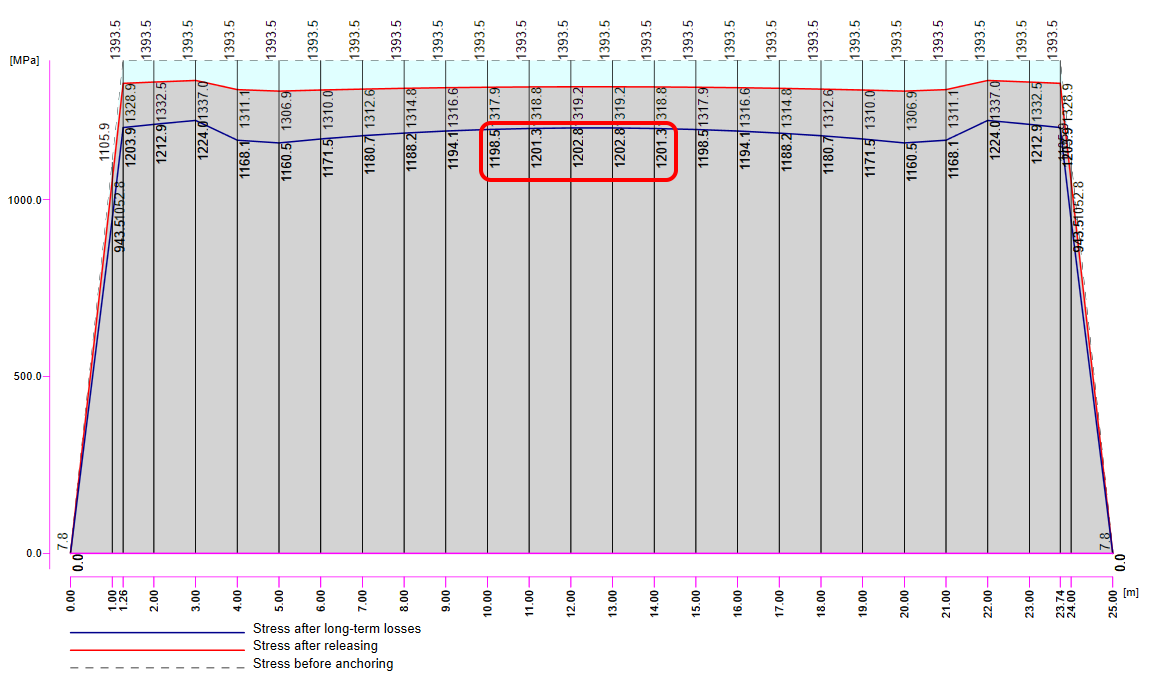Select the 'Stress before anchoring' legend label
Screen dimensions: 1151x674
(323, 664)
